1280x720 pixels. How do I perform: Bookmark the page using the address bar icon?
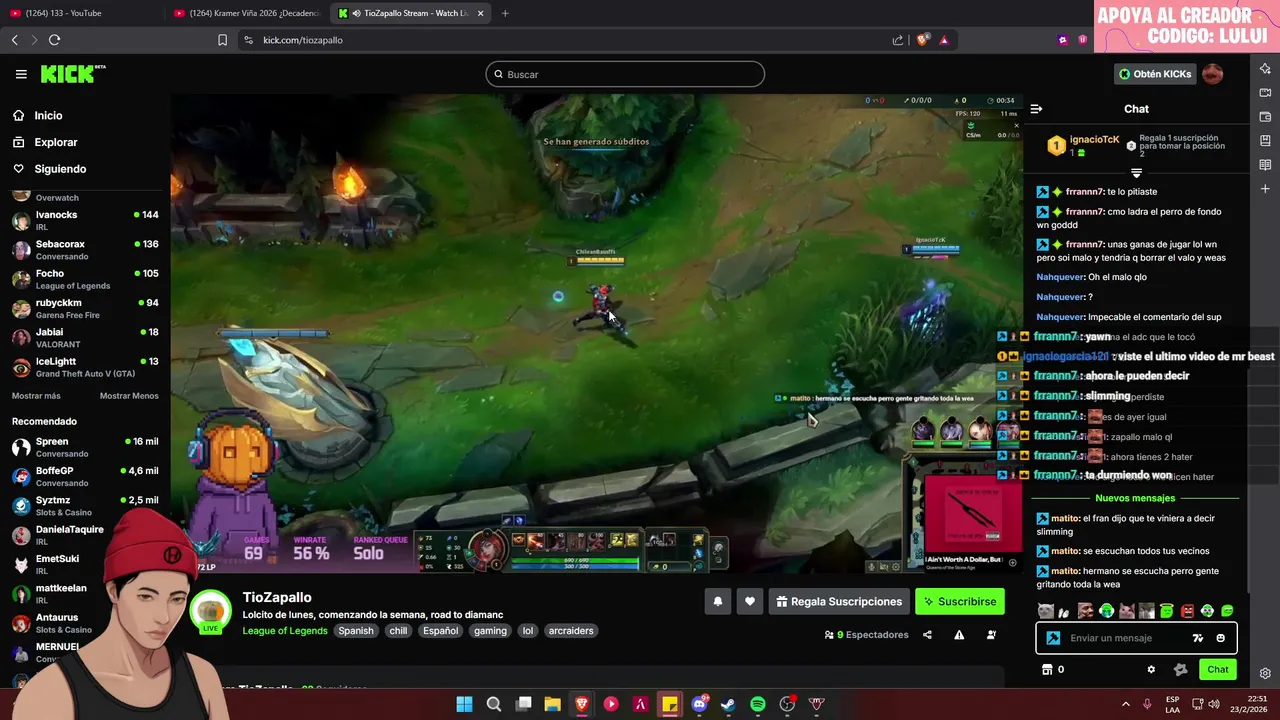pos(222,40)
